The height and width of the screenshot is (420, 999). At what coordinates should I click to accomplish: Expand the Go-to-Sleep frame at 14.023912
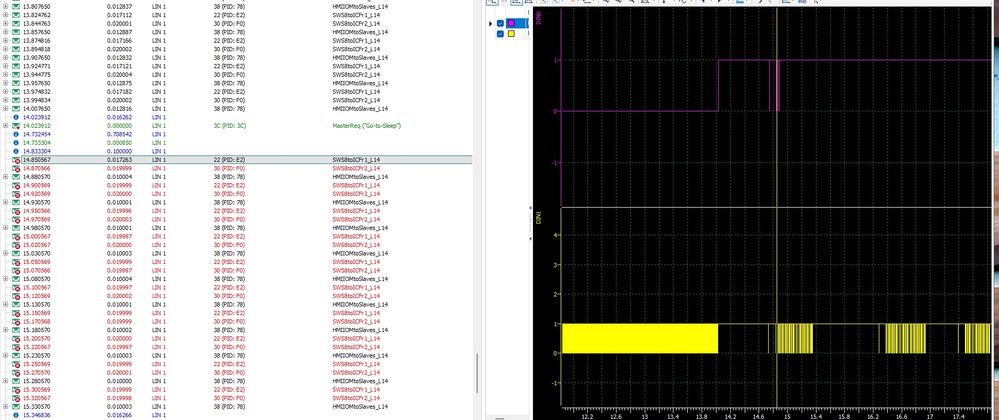click(6, 126)
